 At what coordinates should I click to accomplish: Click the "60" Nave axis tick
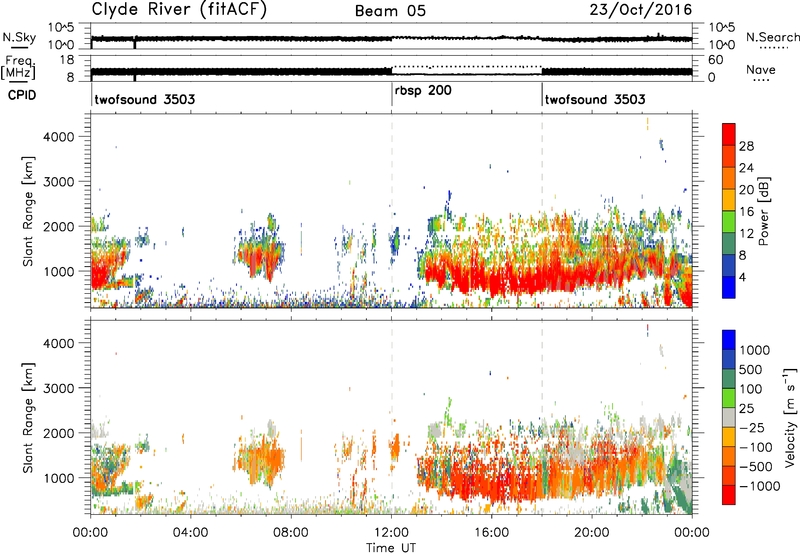tap(716, 60)
